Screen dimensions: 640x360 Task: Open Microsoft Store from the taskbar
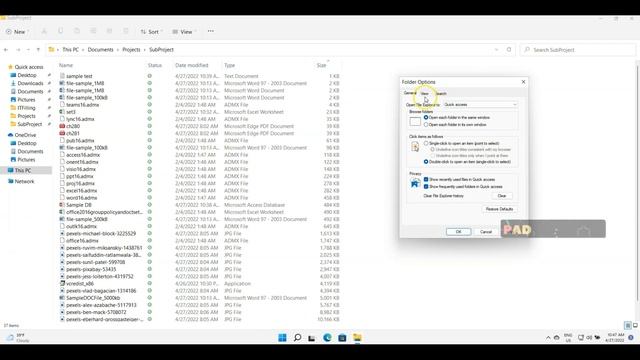point(342,338)
